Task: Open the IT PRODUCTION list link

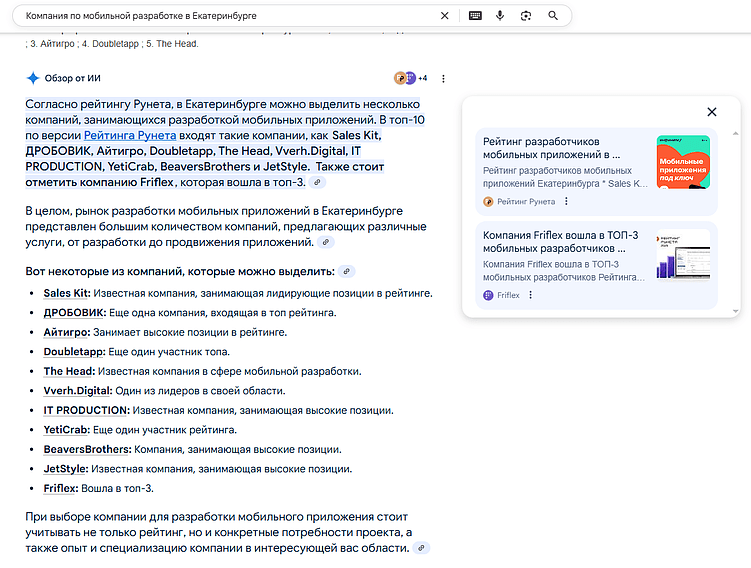Action: pyautogui.click(x=86, y=410)
